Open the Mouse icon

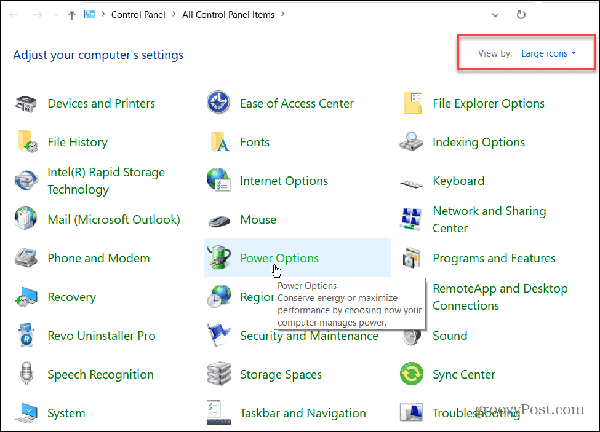(x=219, y=221)
